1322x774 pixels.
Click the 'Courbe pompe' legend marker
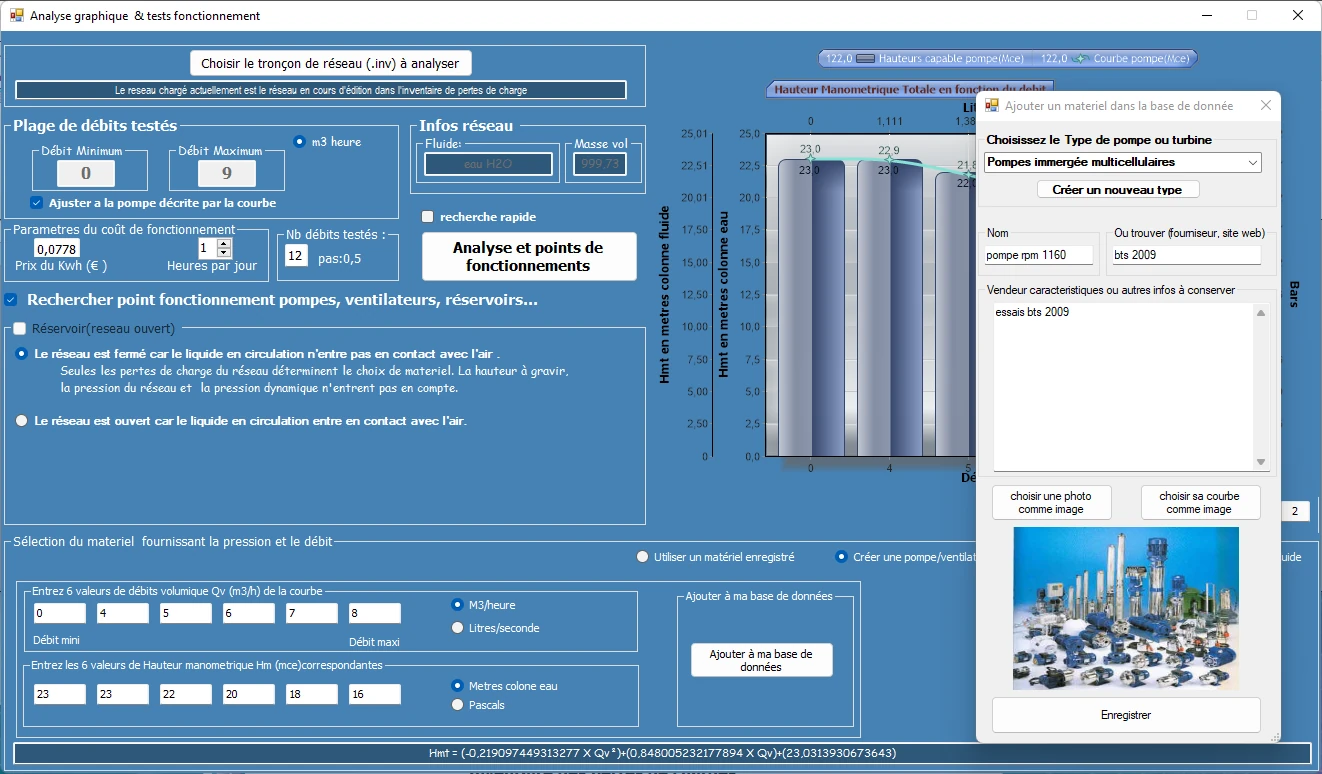pos(1081,59)
